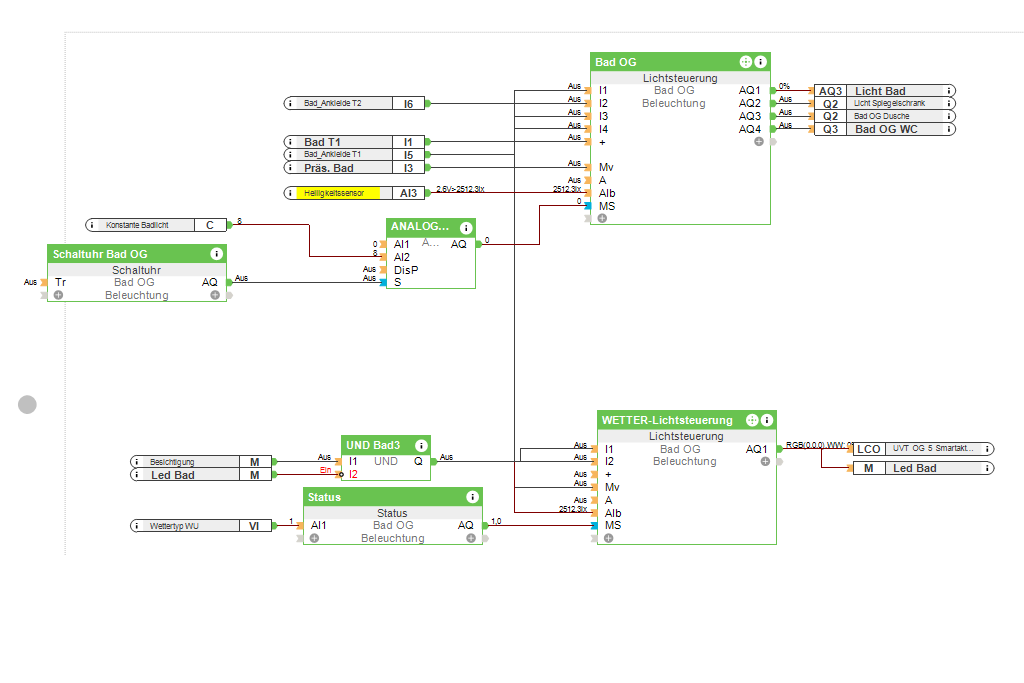1024x683 pixels.
Task: Select the yellow highlighted Helligkeitssensor label
Action: click(x=339, y=193)
